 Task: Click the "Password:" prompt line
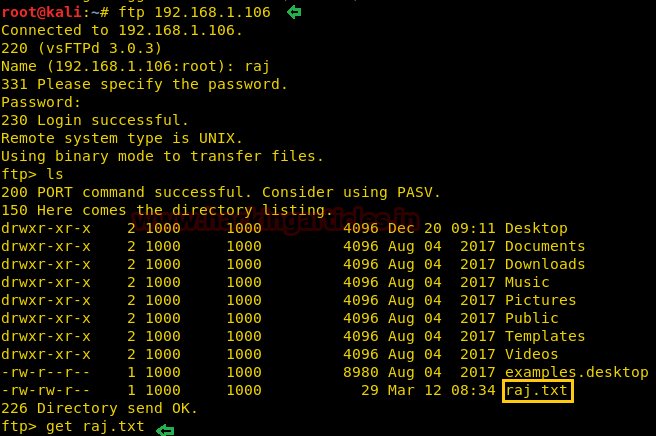point(41,102)
